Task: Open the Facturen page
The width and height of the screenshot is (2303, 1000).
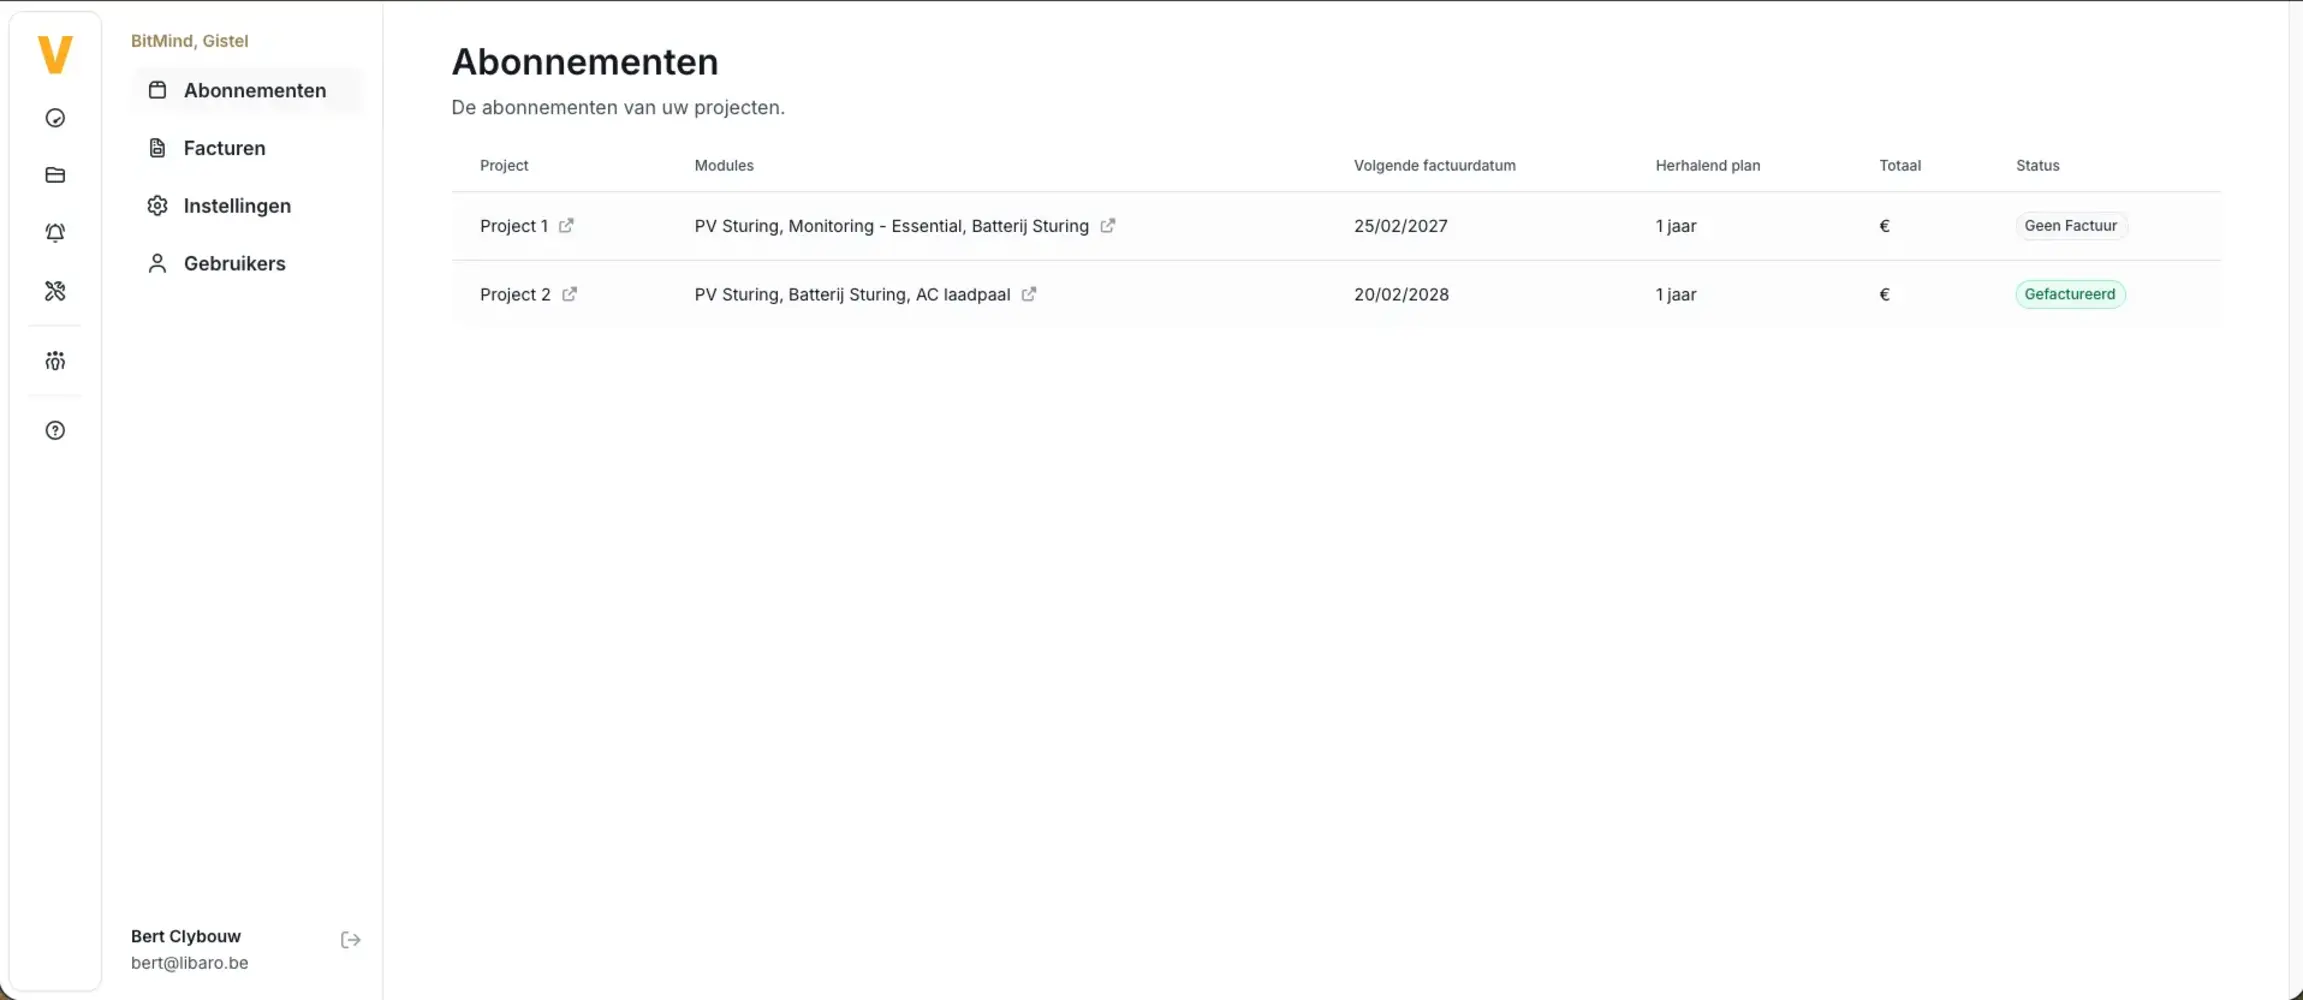Action: tap(222, 147)
